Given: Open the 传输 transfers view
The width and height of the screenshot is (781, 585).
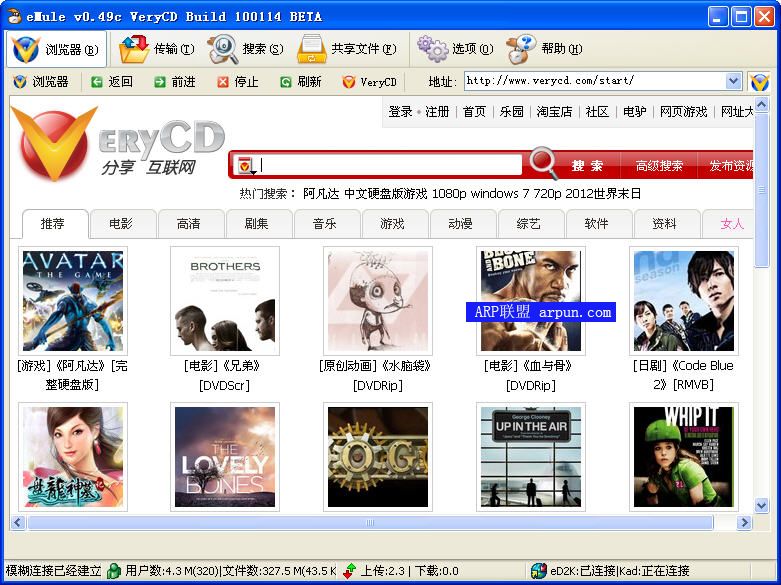Looking at the screenshot, I should click(x=157, y=49).
